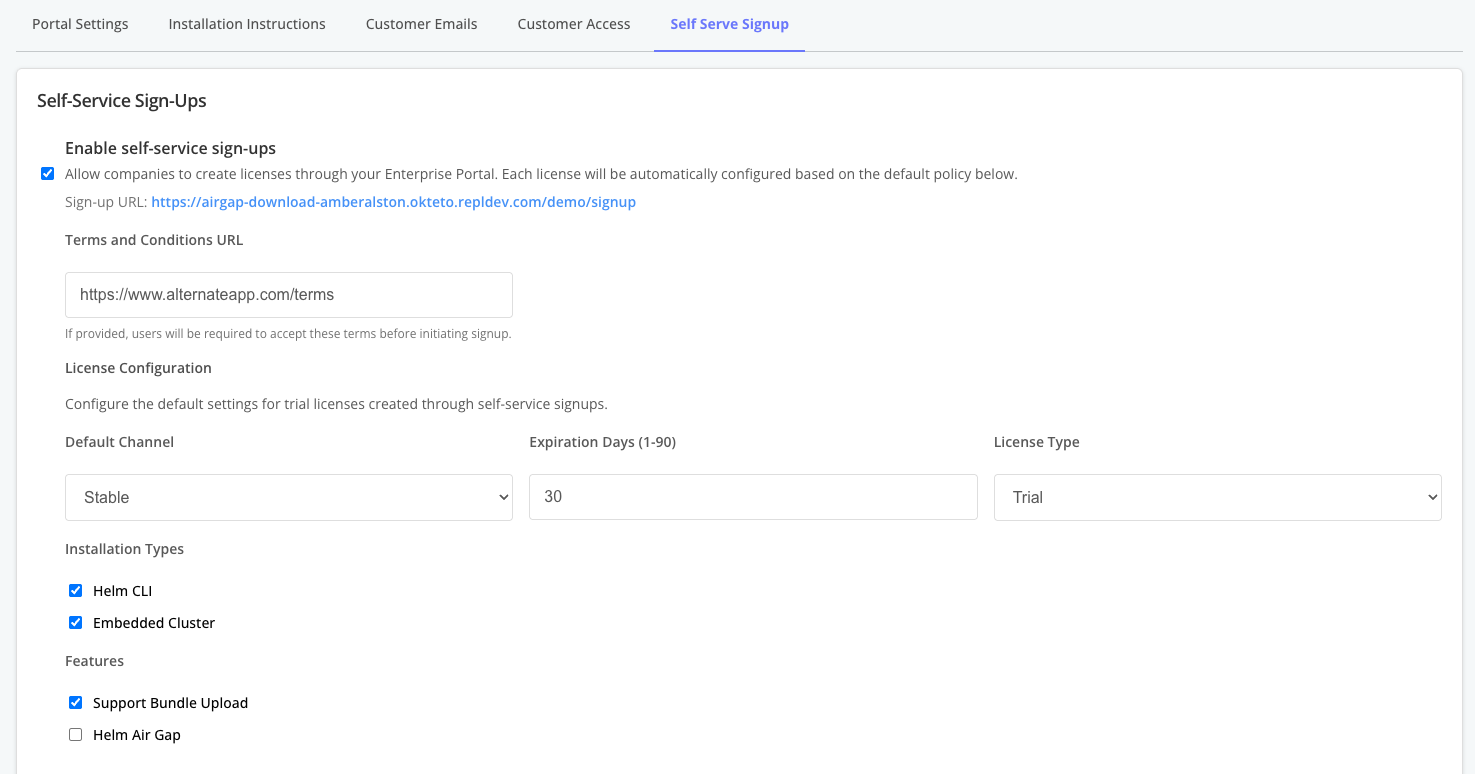Open the Installation Instructions tab
1475x774 pixels.
tap(246, 24)
